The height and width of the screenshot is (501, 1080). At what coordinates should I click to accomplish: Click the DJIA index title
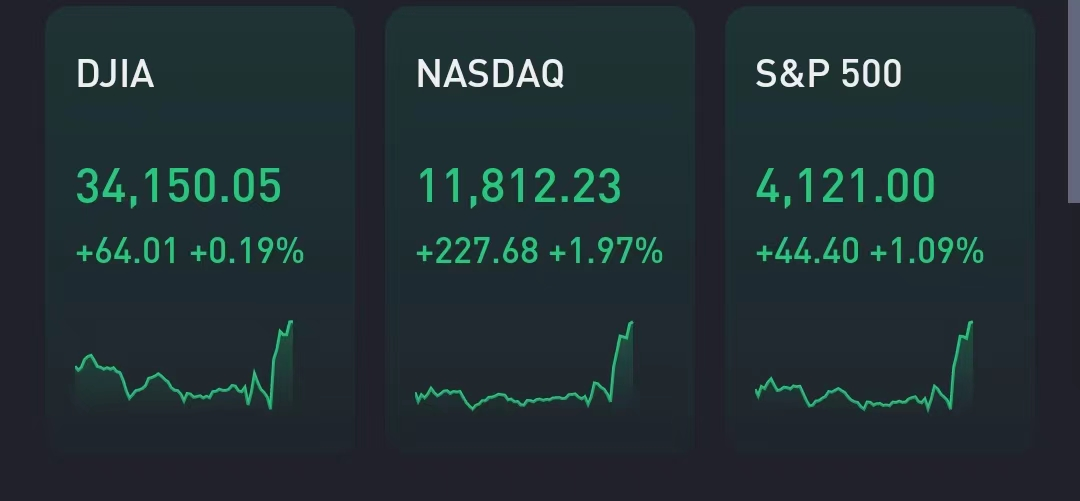coord(115,74)
